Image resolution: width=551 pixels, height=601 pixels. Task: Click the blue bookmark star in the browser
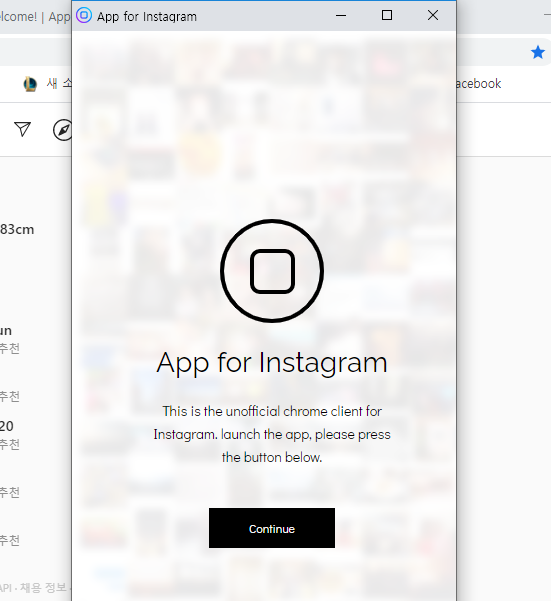[x=538, y=52]
